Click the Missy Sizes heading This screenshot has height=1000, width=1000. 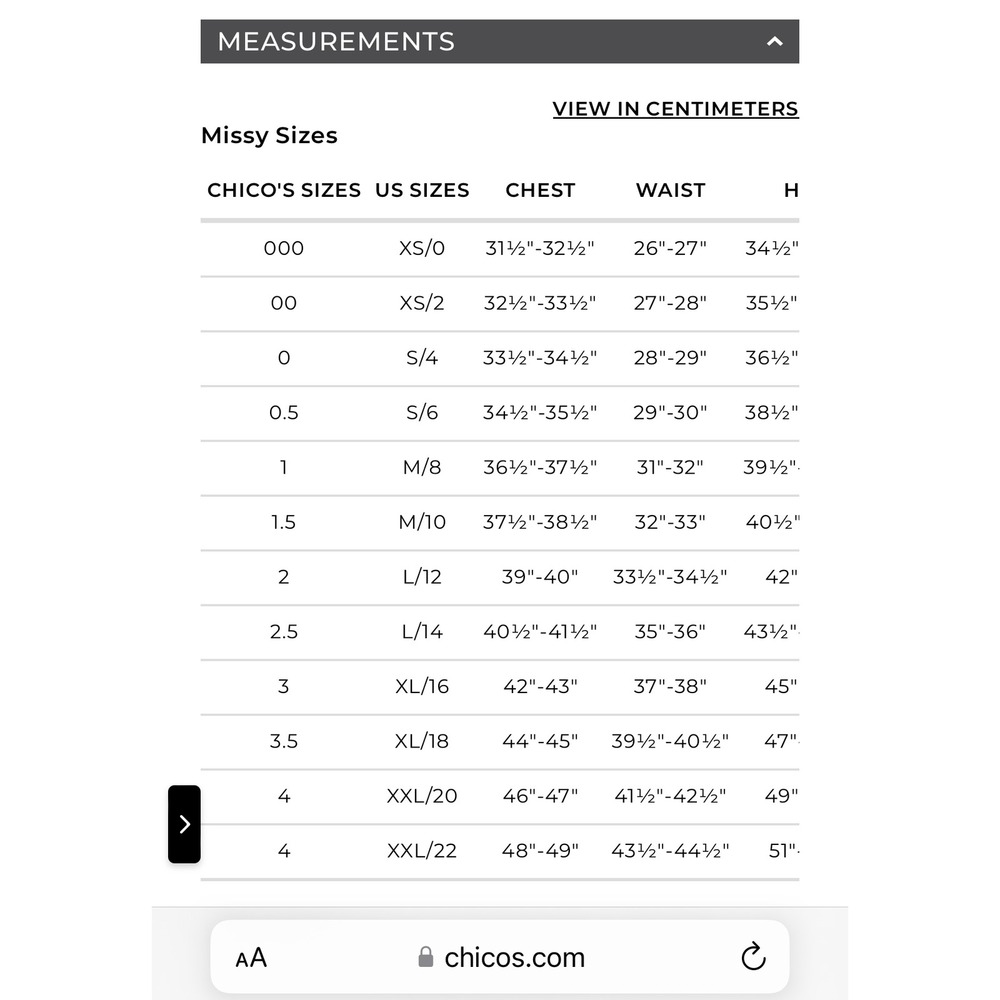(269, 136)
